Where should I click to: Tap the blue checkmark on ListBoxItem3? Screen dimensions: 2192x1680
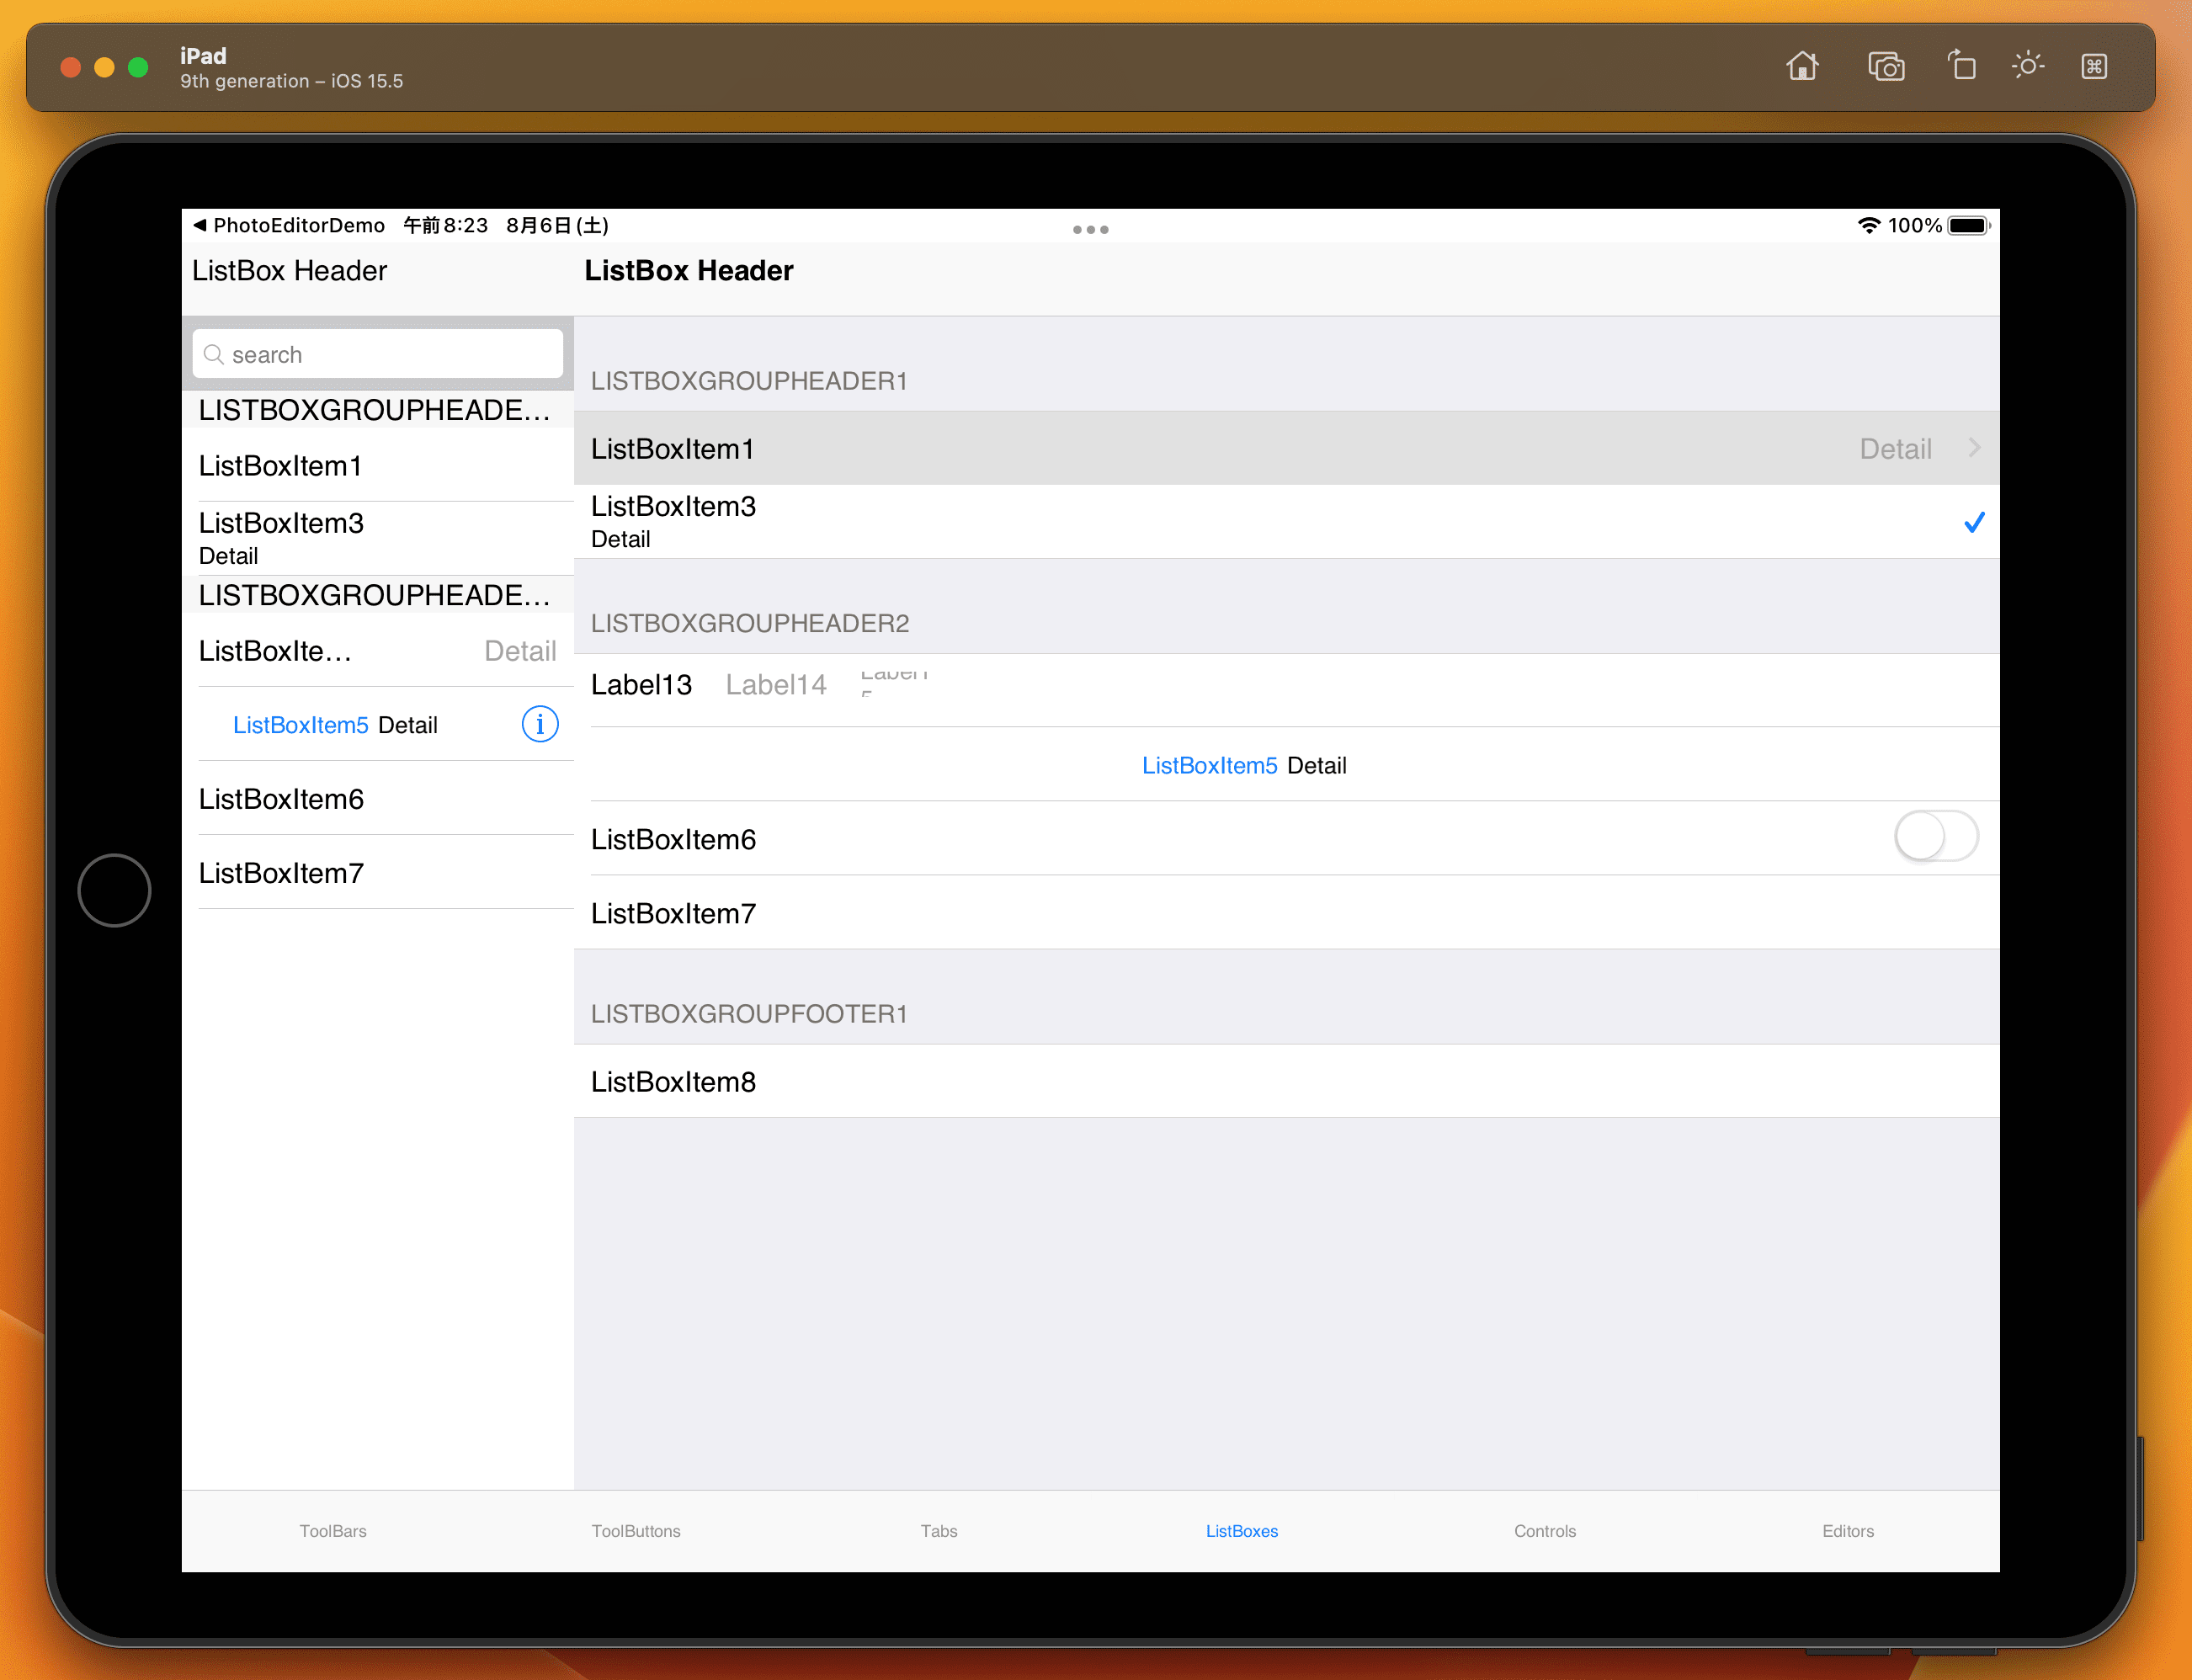1974,522
